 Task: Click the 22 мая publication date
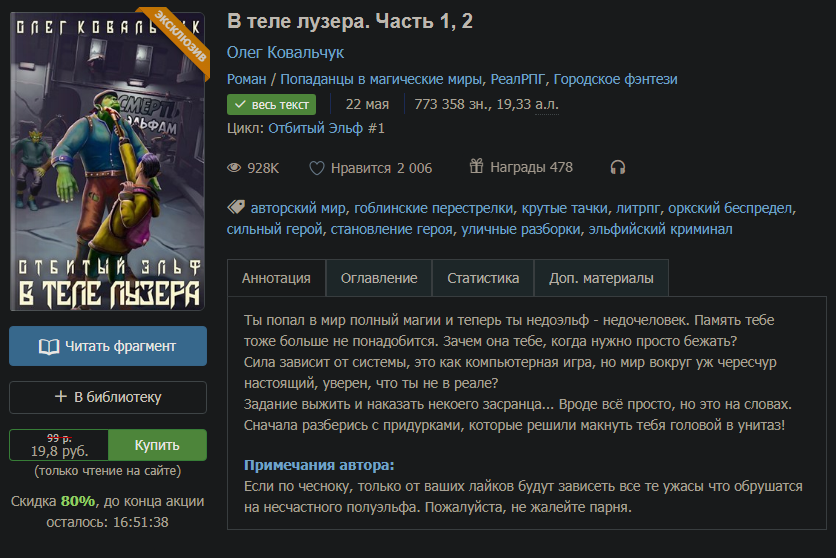click(x=367, y=104)
